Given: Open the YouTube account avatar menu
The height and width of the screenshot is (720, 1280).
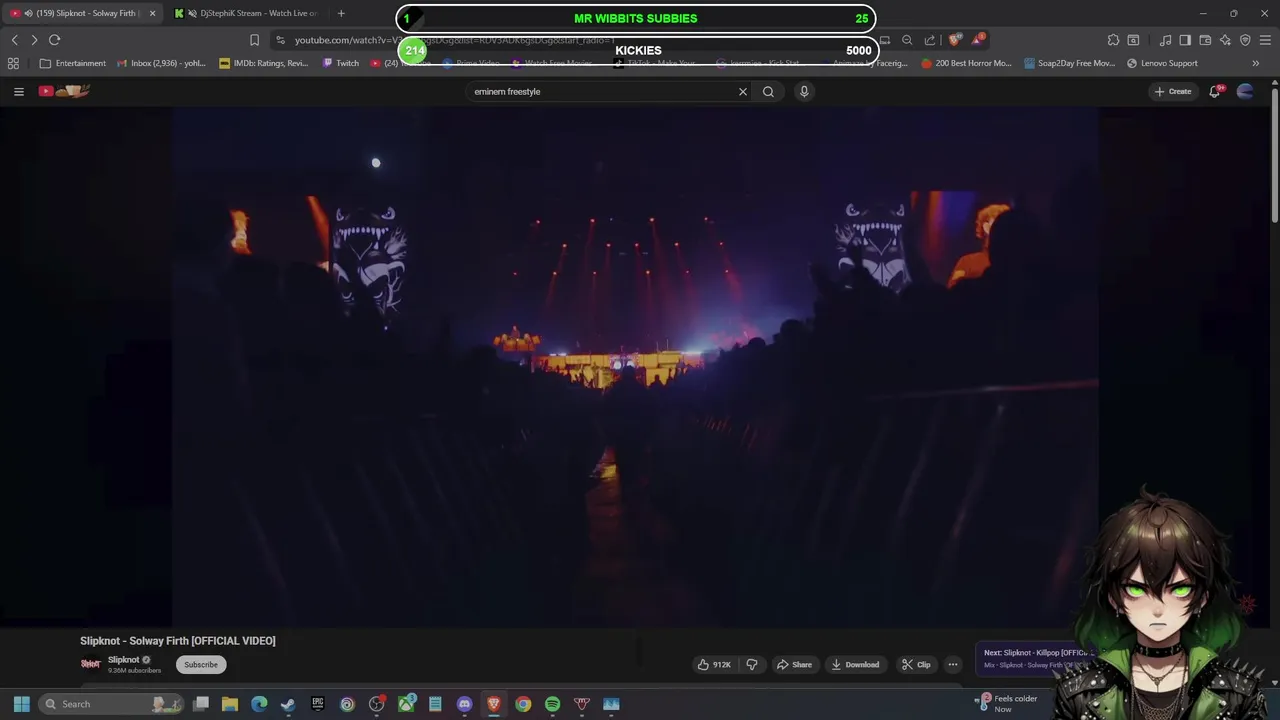Looking at the screenshot, I should (1245, 91).
